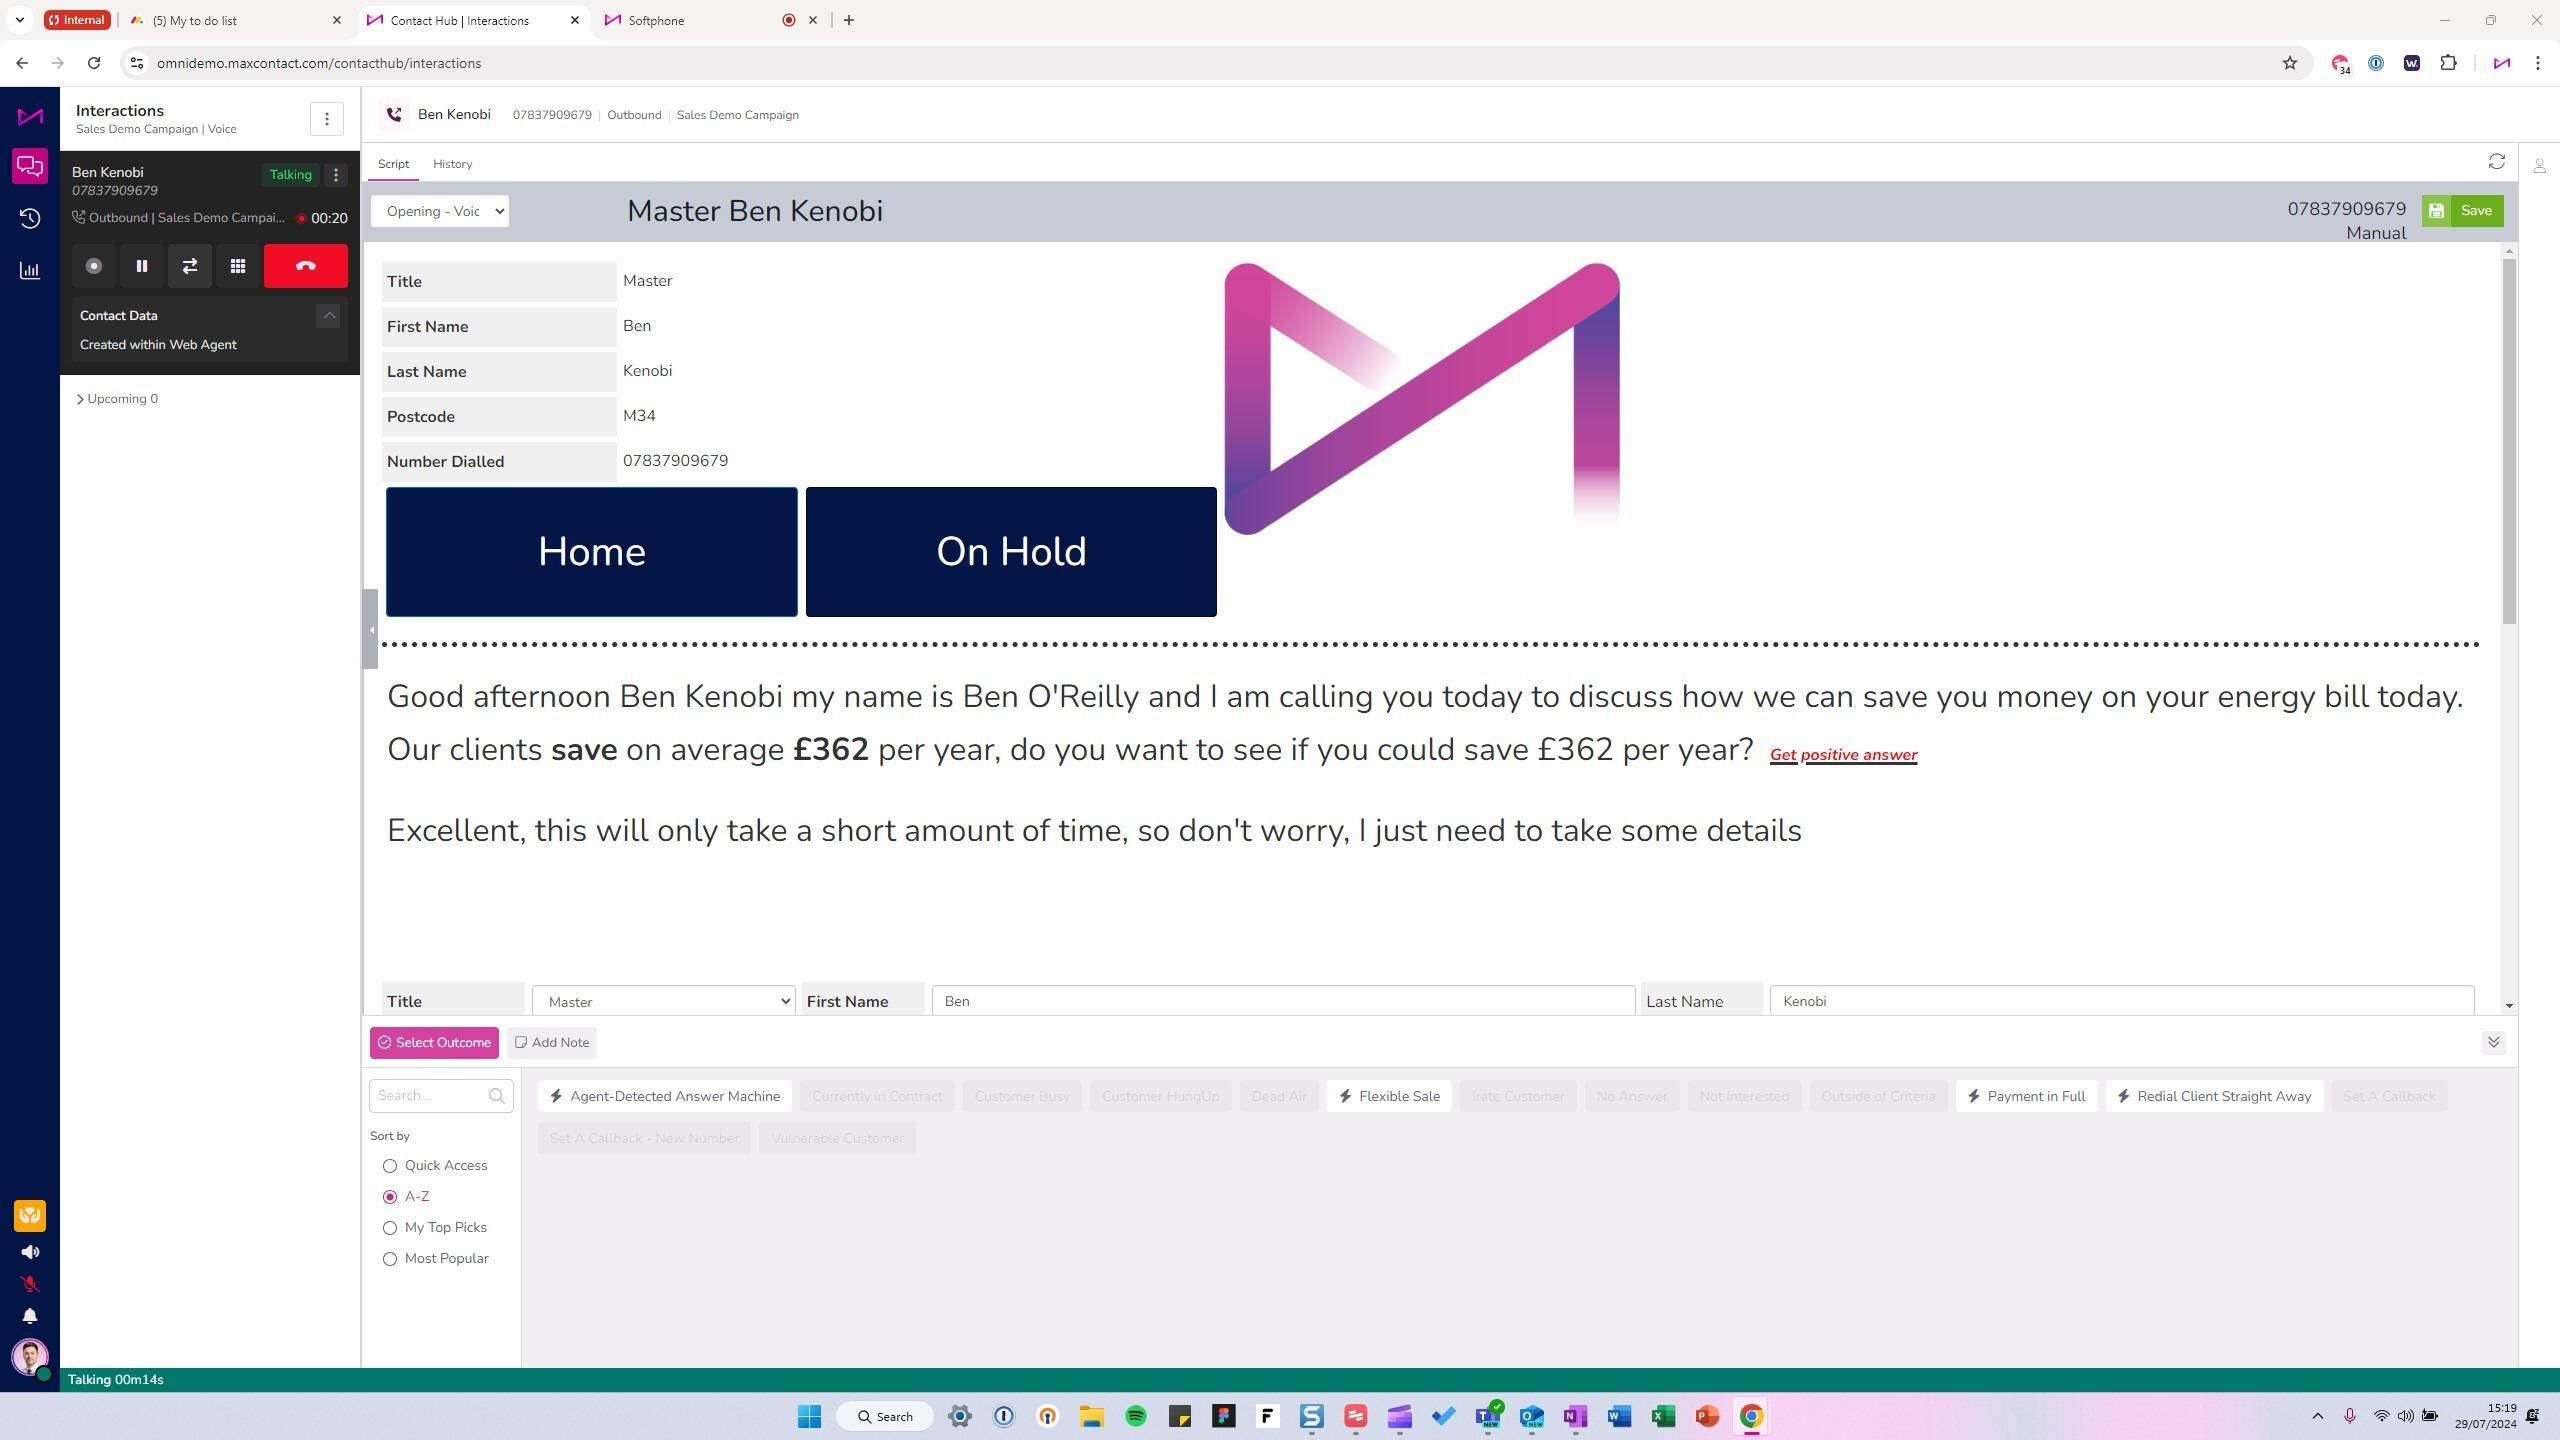Click the red hang up call button
2560x1440 pixels.
coord(305,266)
